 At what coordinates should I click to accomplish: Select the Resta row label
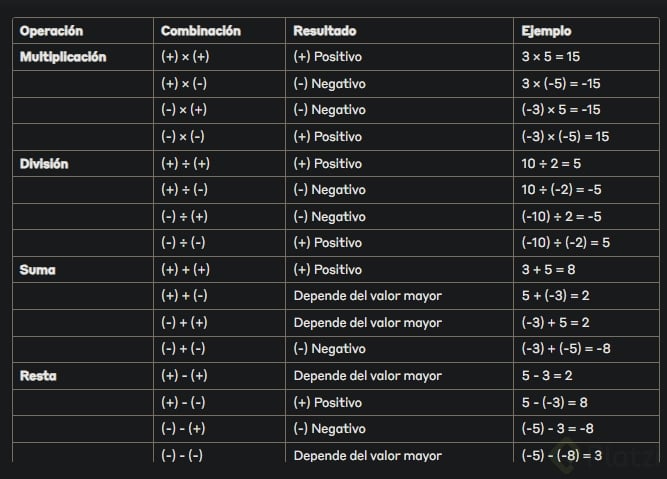coord(38,376)
